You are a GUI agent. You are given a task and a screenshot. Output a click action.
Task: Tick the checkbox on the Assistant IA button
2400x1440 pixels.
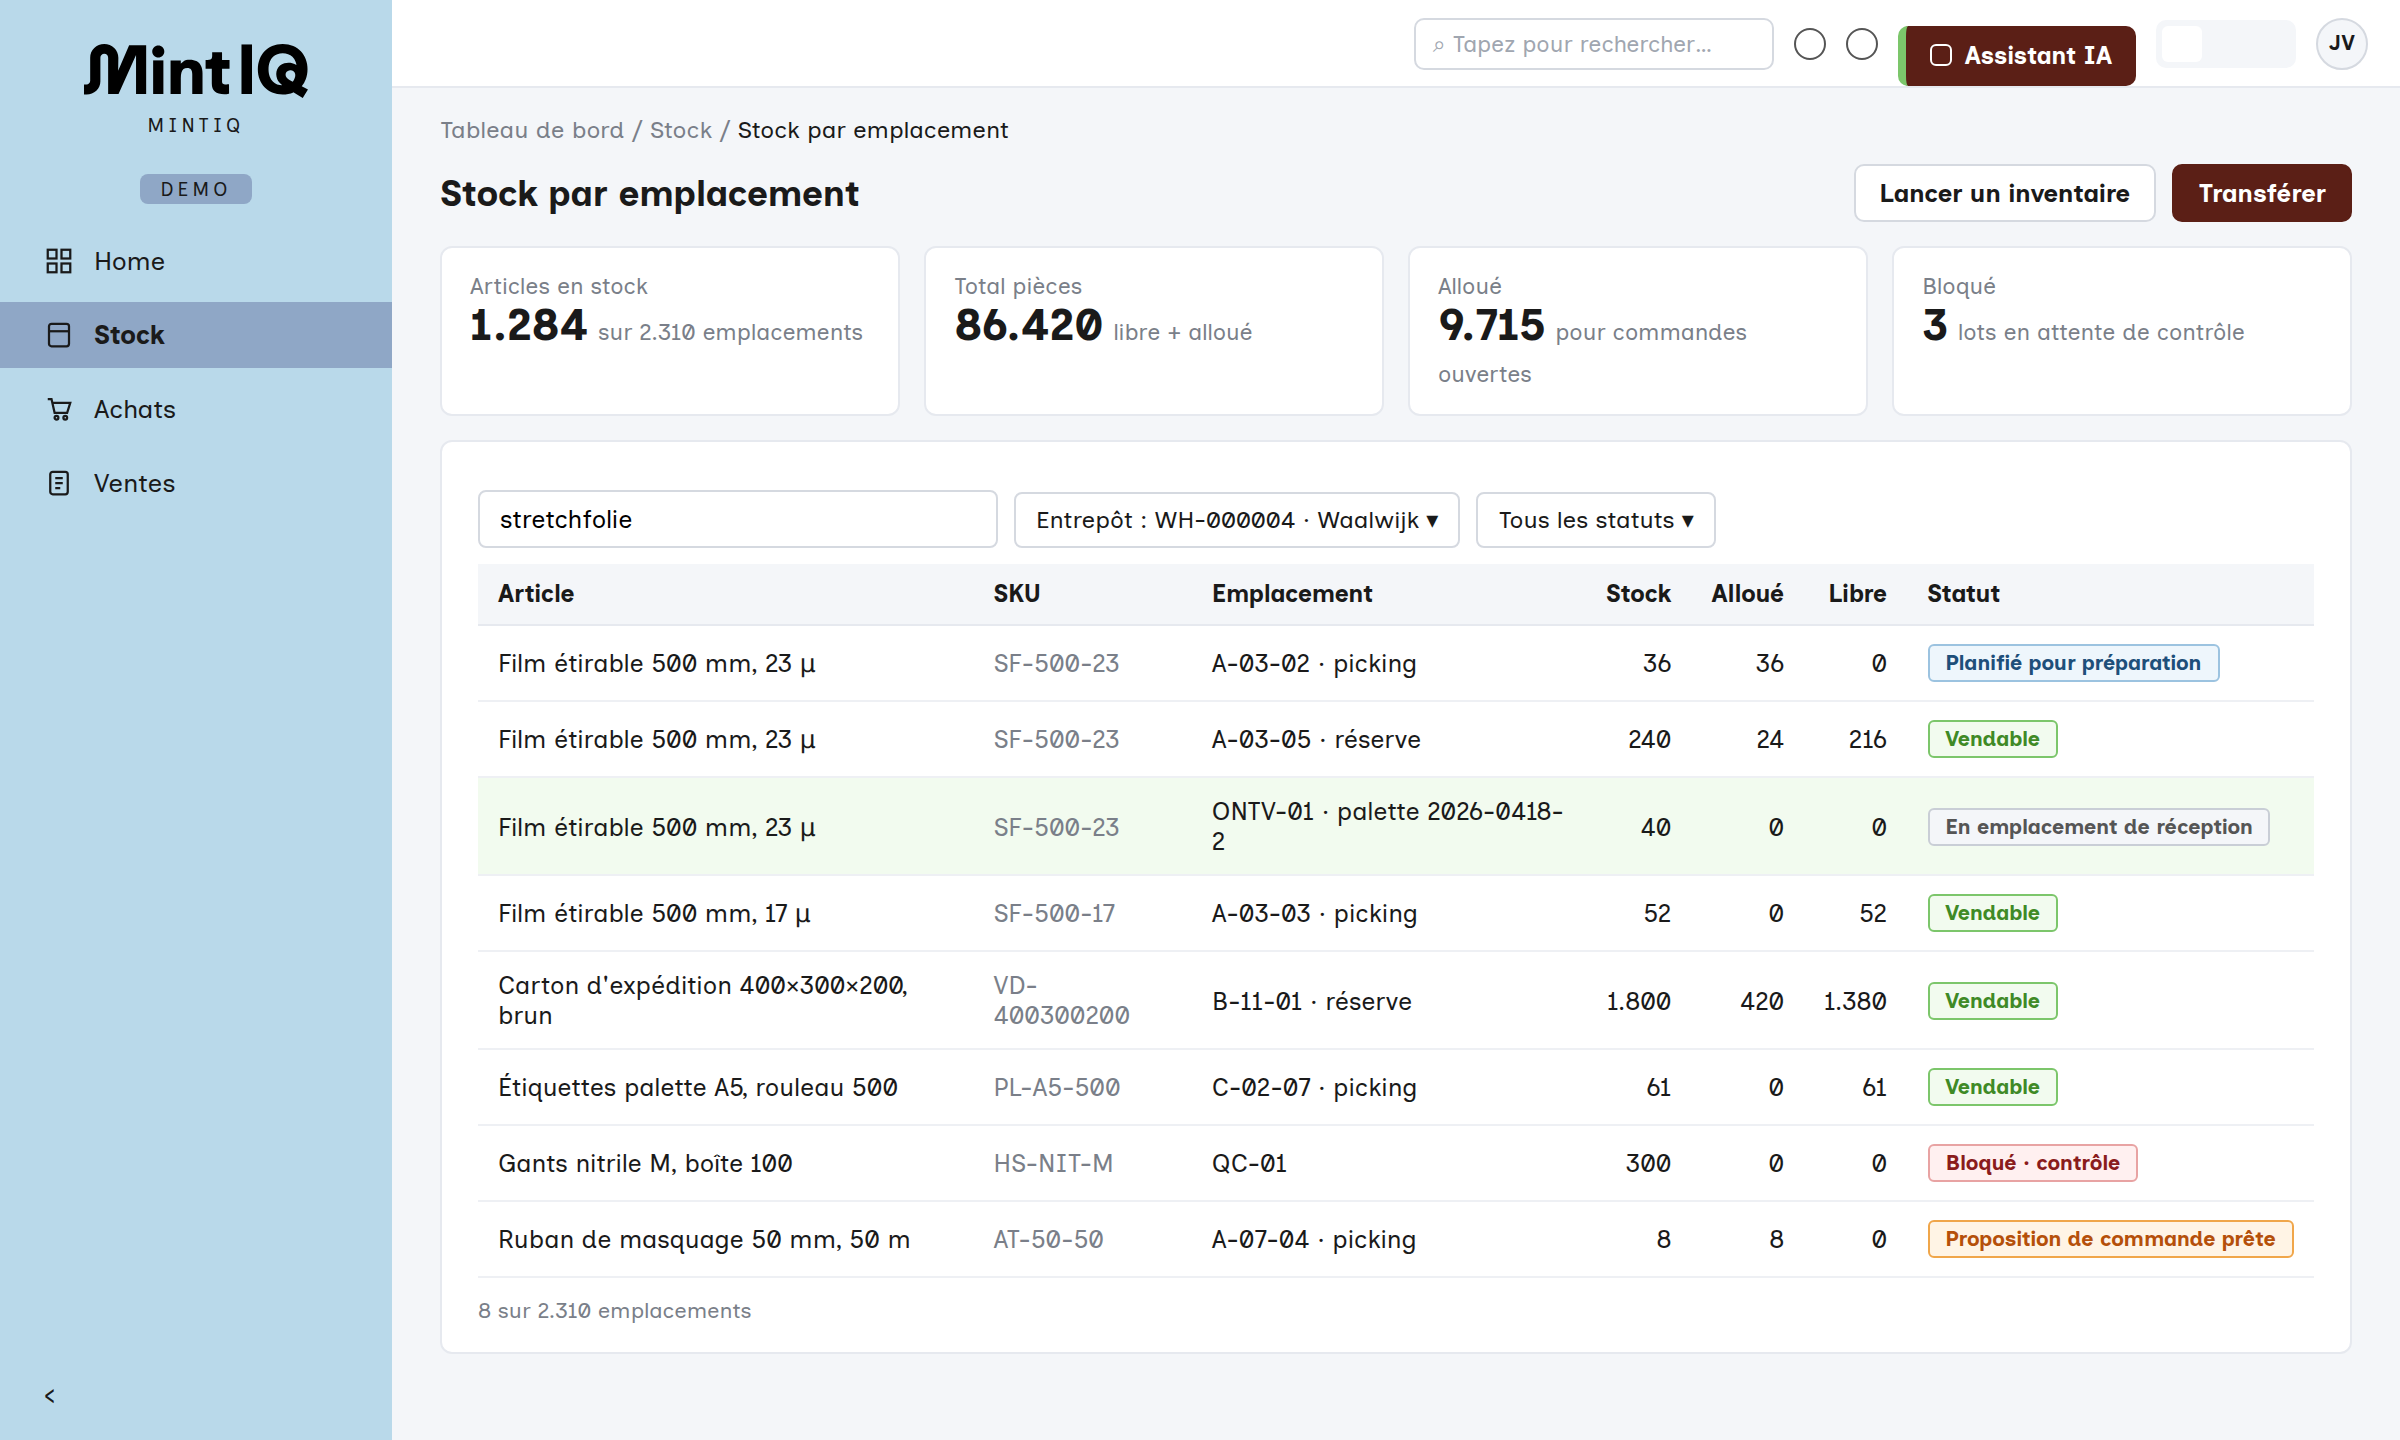[1941, 56]
